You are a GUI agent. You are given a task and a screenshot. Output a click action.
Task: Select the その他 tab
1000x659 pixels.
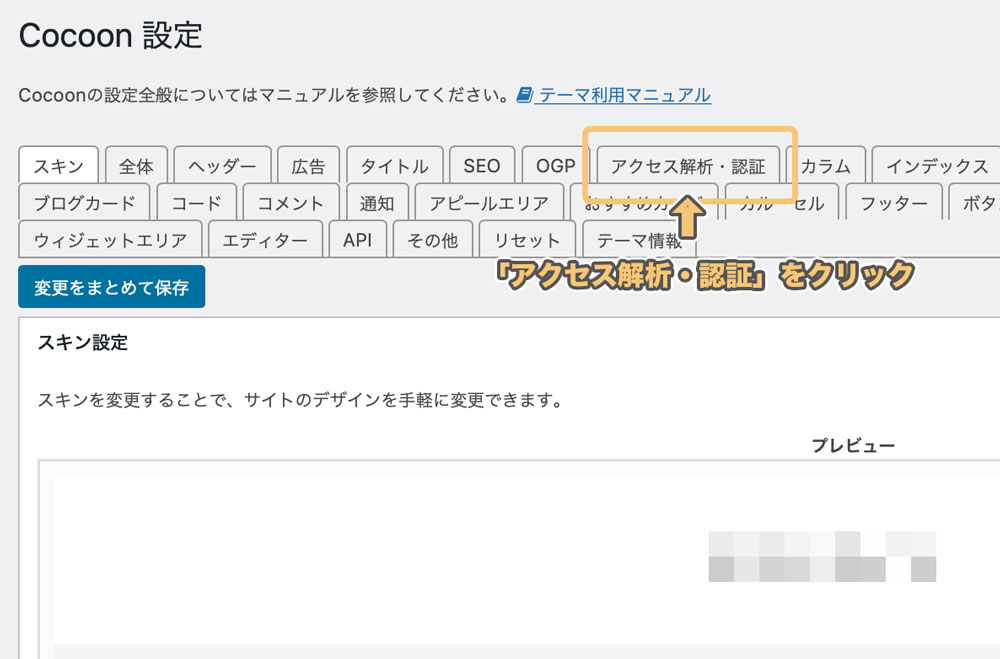coord(433,239)
